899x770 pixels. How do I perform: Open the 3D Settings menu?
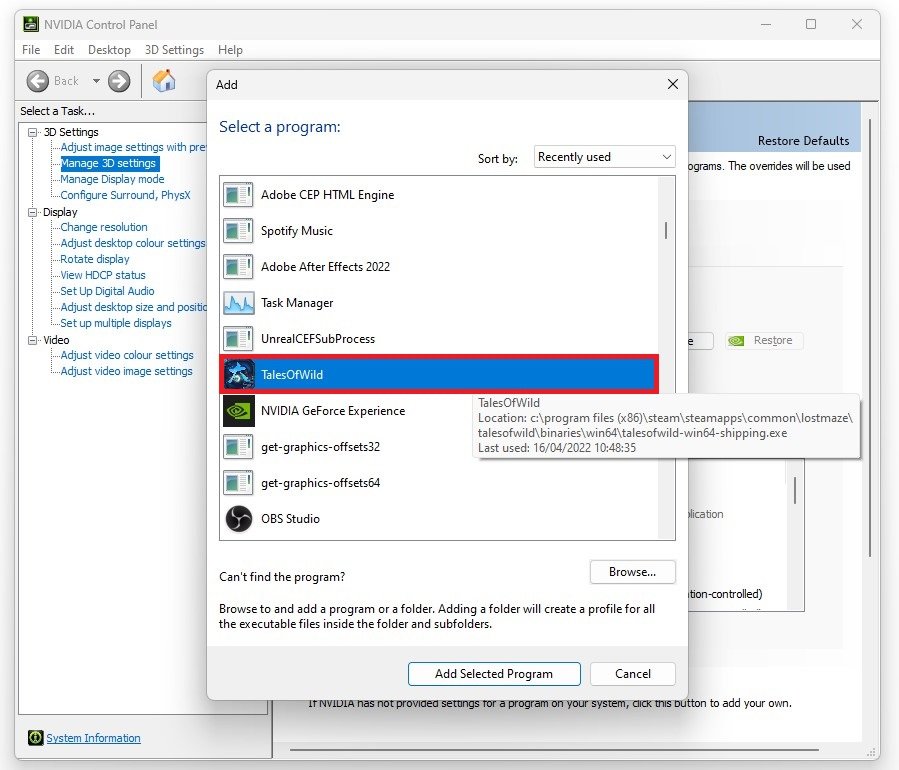click(174, 50)
